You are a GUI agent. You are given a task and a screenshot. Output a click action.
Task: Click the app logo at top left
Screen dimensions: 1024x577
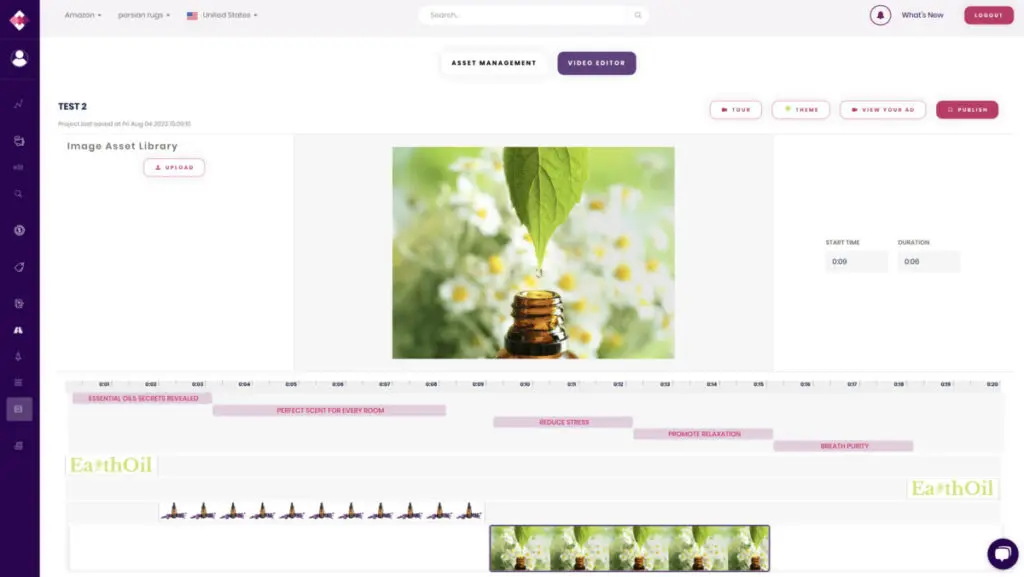tap(19, 19)
